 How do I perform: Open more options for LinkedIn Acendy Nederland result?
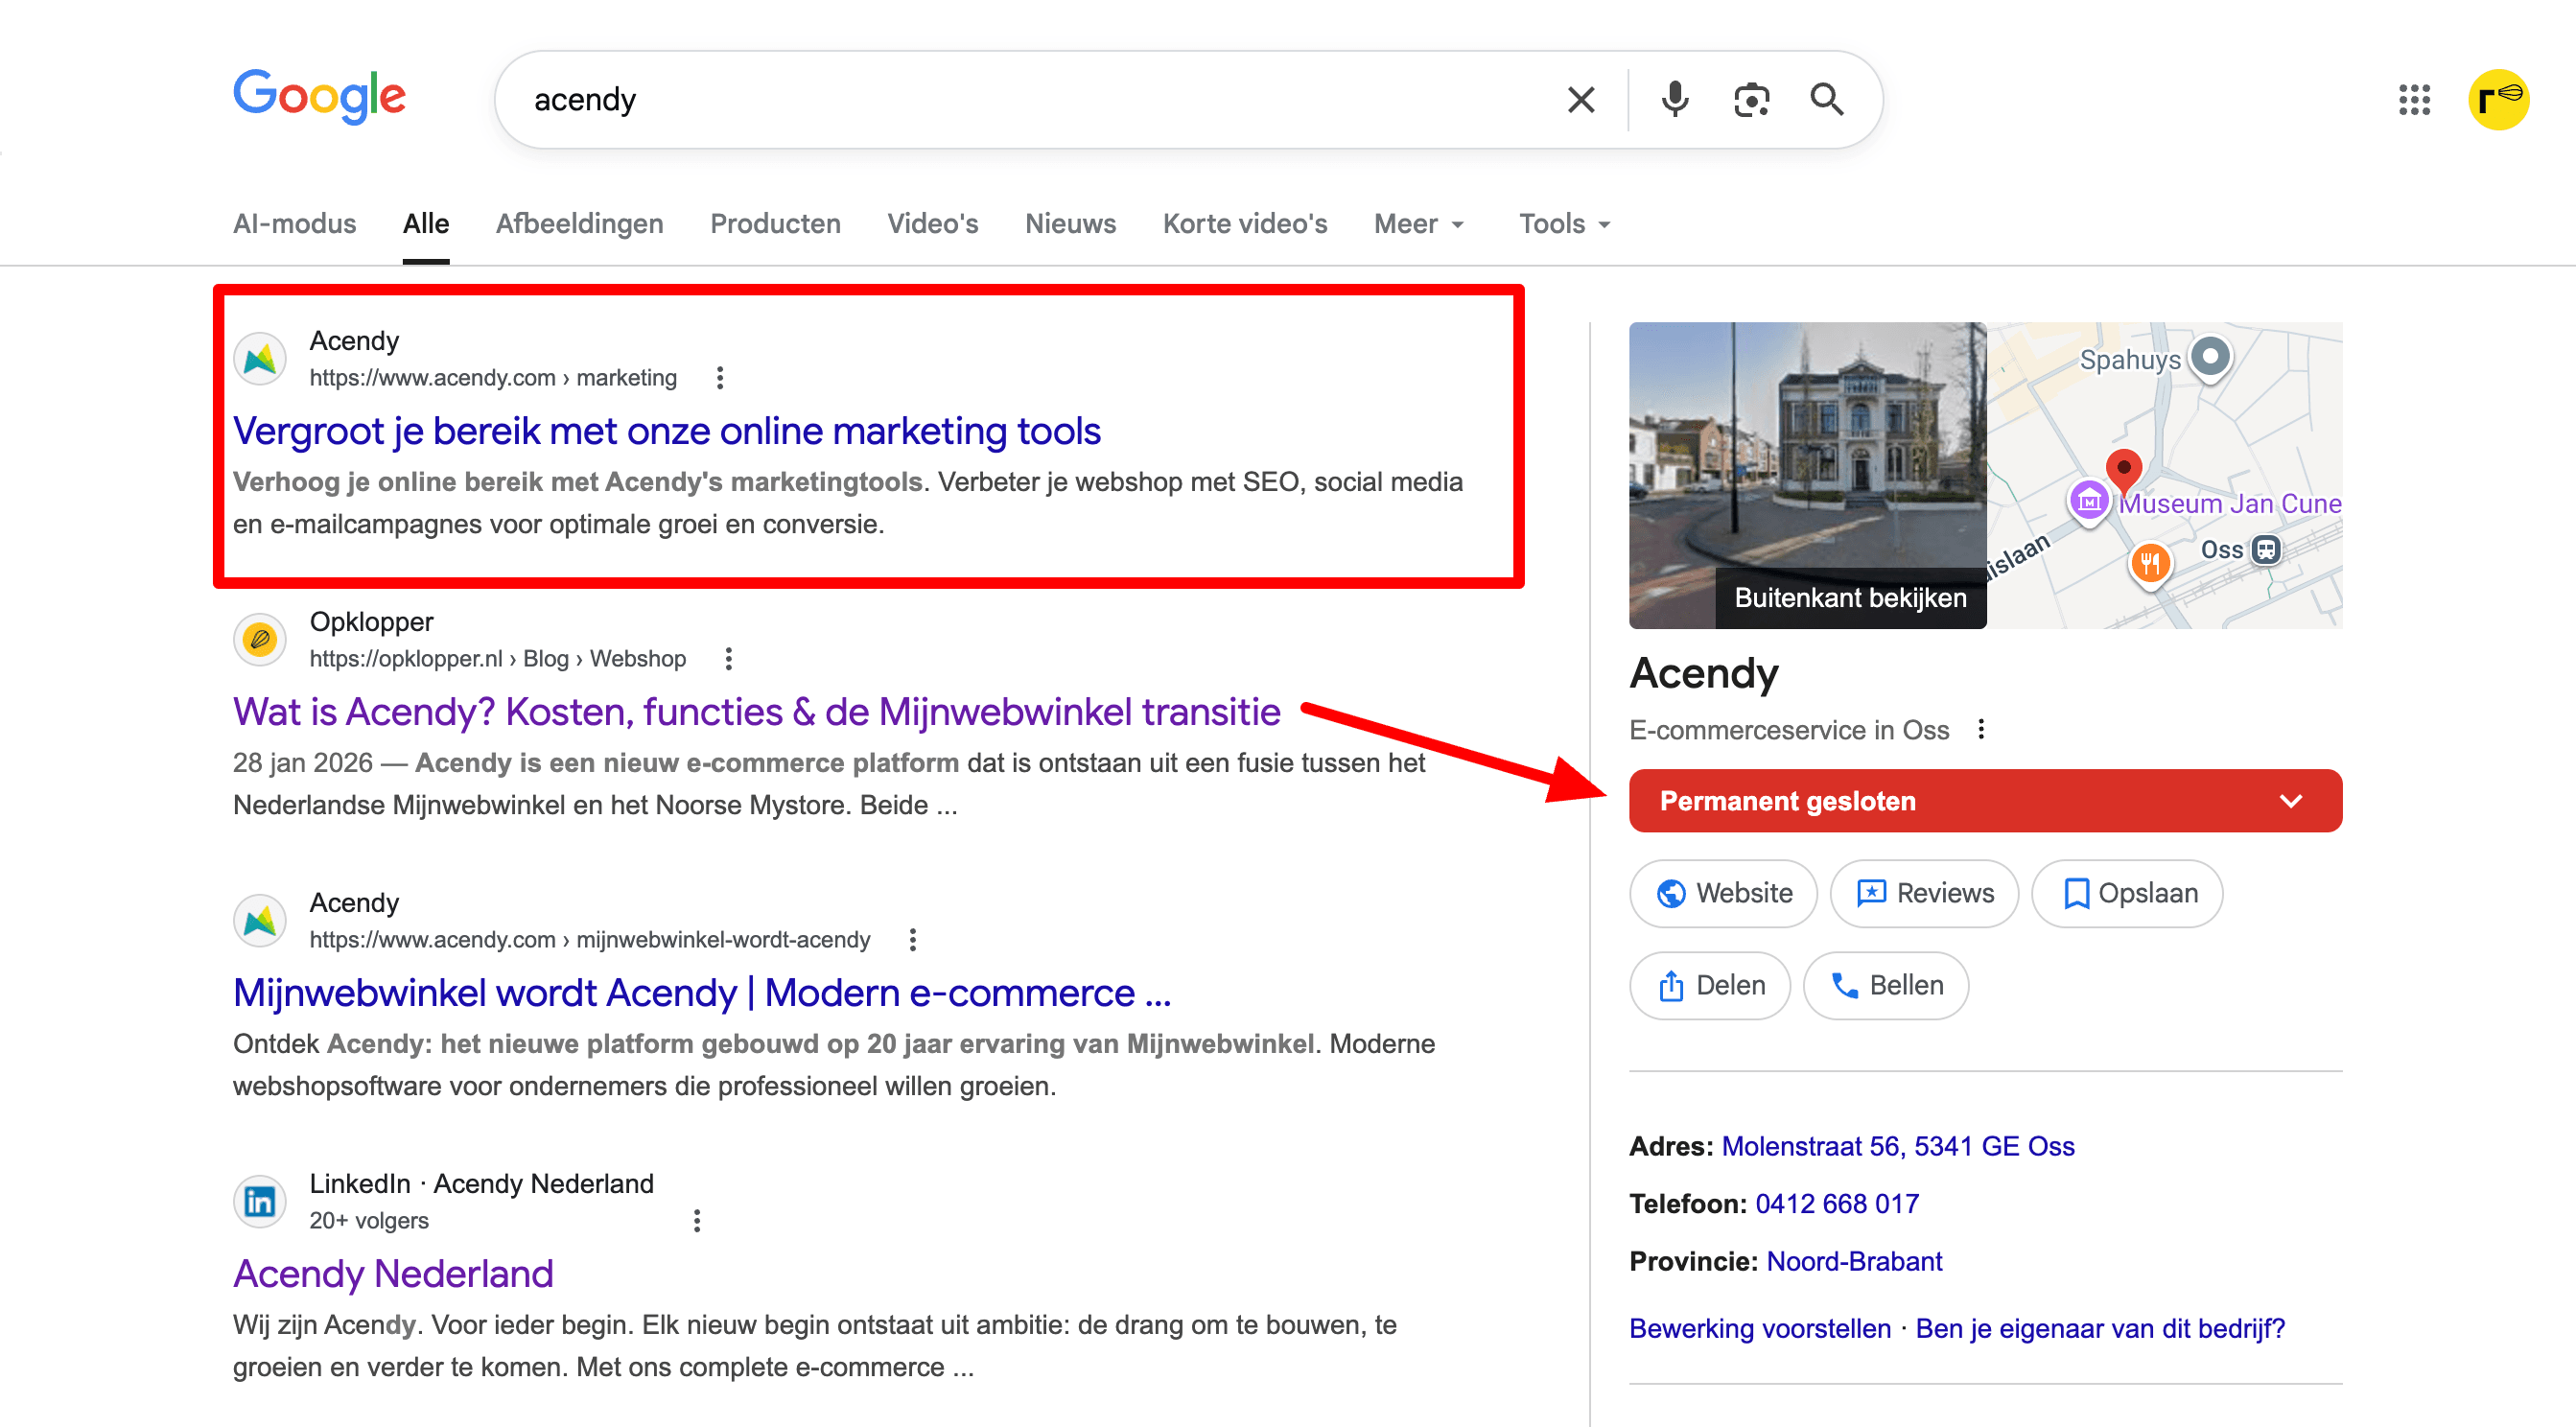pos(697,1221)
